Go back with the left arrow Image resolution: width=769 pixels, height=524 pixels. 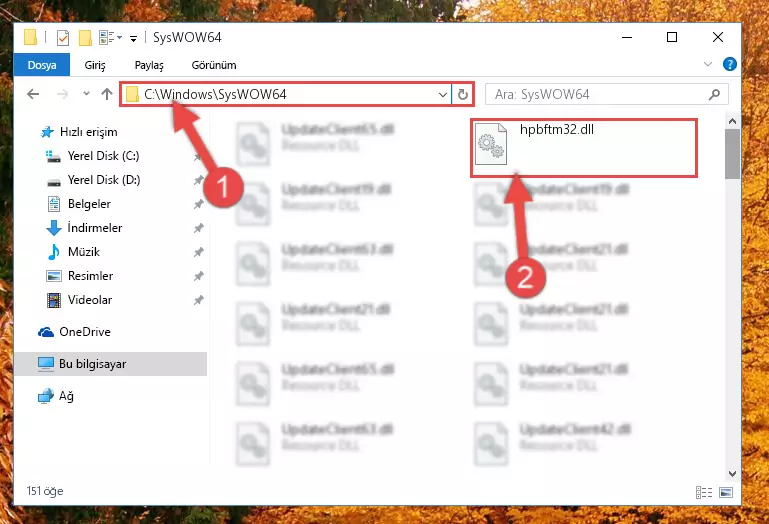pos(33,94)
